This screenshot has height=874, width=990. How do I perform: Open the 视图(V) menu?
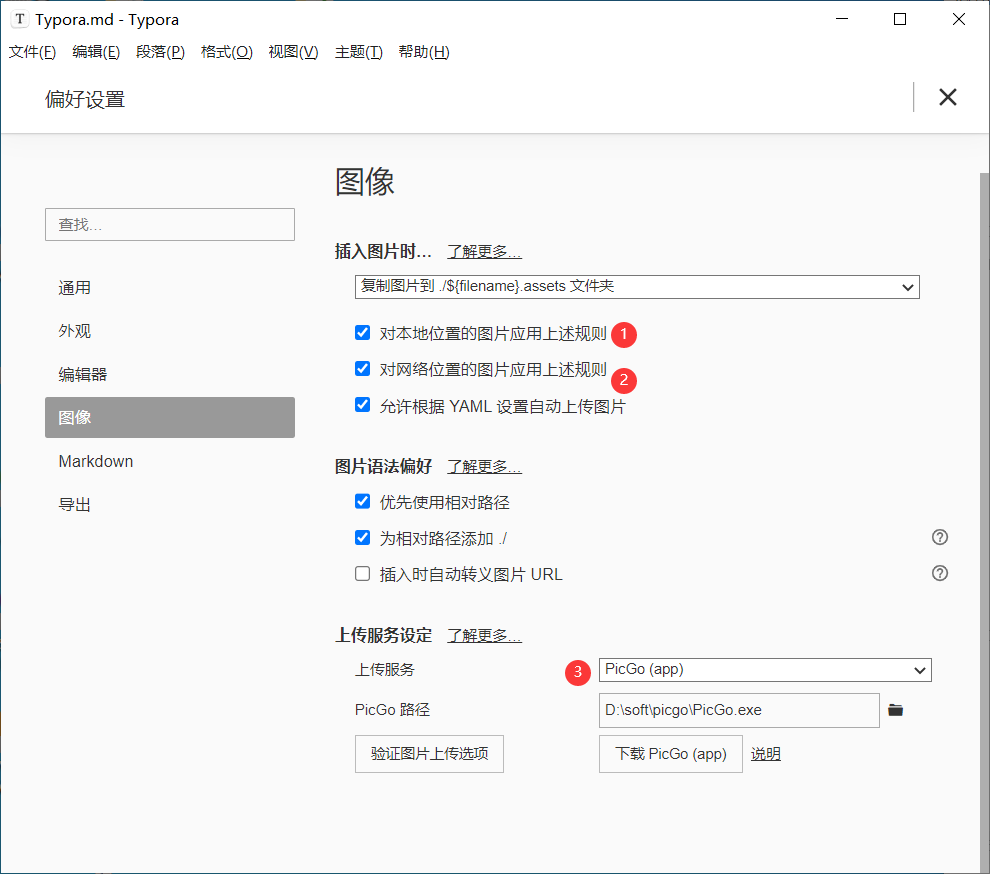click(293, 52)
